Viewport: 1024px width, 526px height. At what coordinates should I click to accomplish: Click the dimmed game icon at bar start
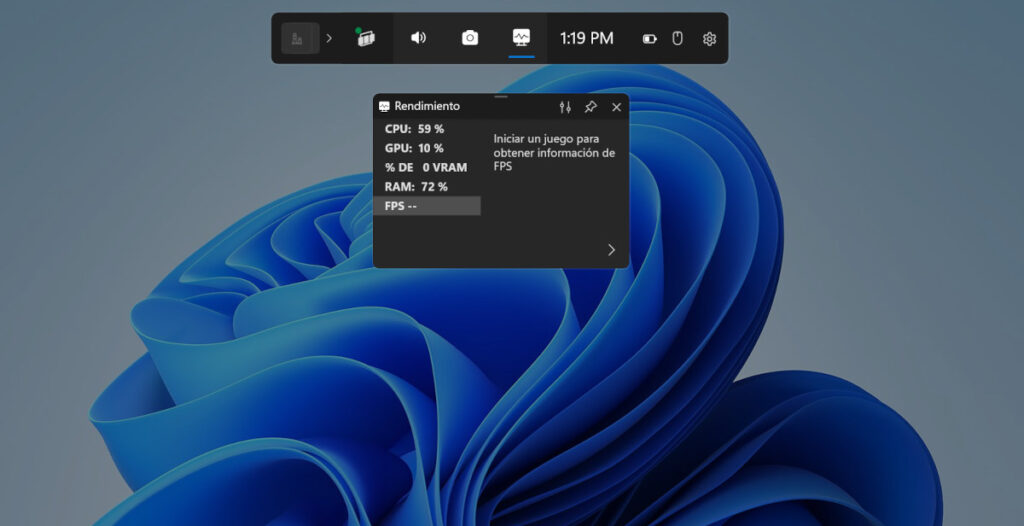[x=297, y=39]
